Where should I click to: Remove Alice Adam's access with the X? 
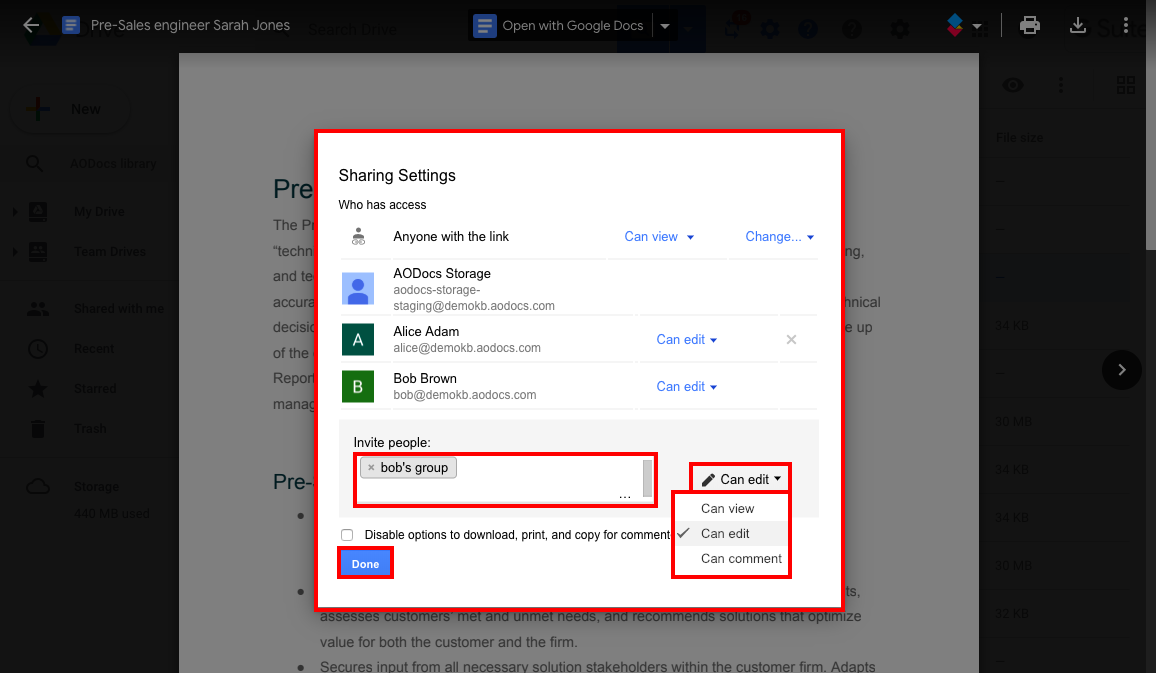click(791, 340)
